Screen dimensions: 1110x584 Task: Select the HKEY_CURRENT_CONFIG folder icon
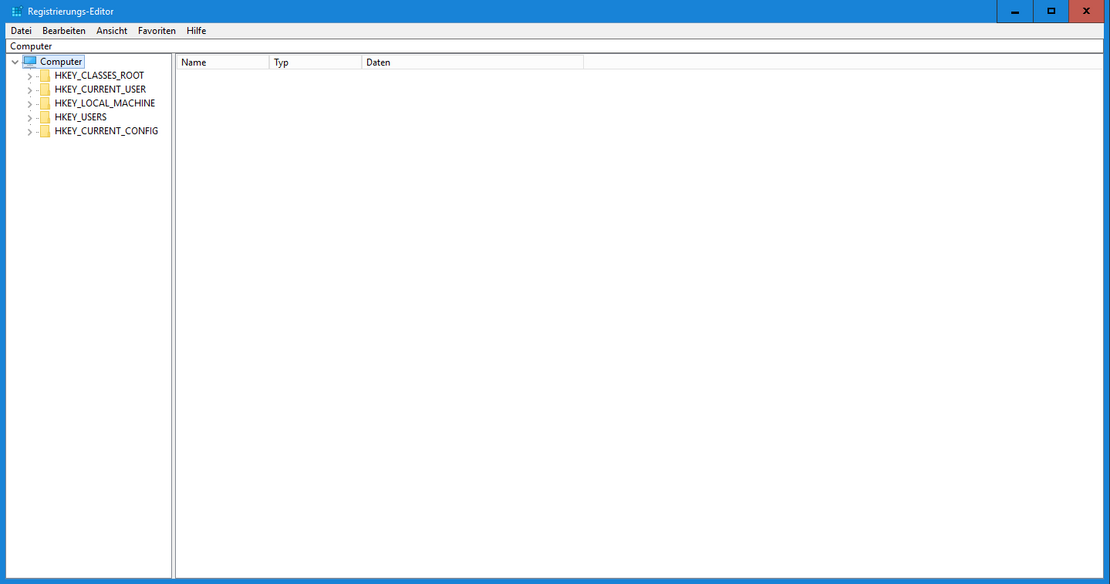(45, 132)
